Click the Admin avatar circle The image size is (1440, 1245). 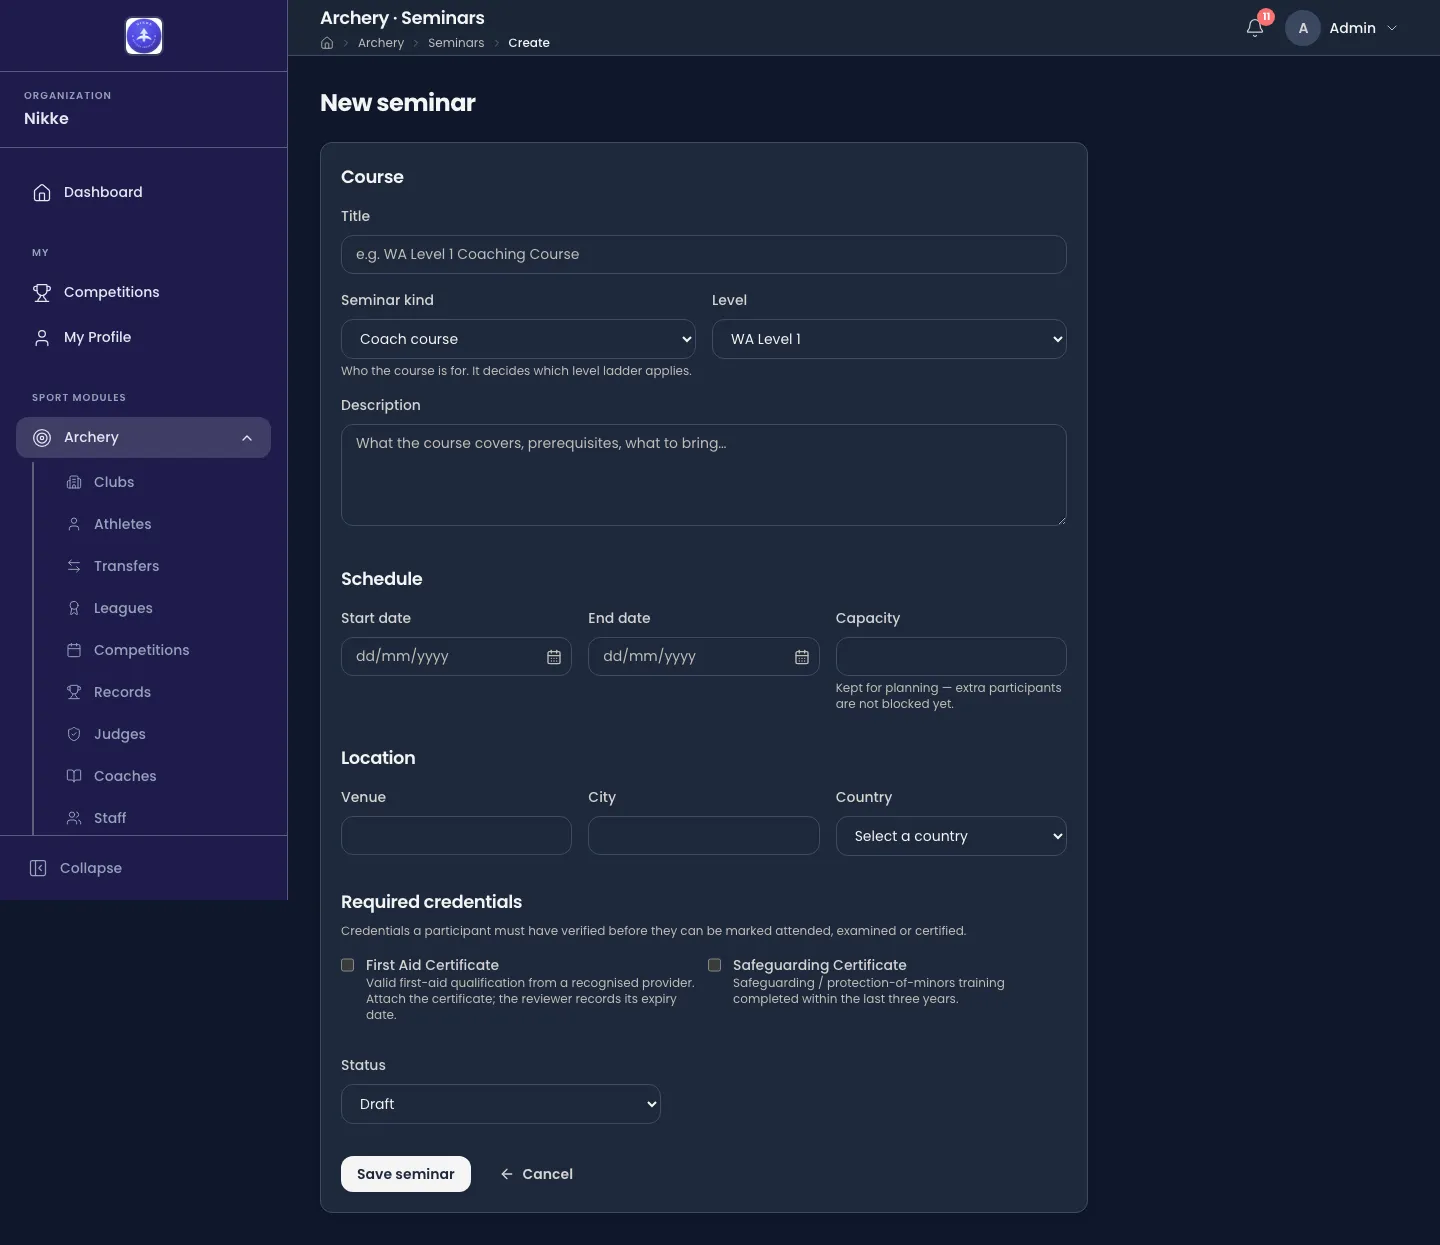click(x=1303, y=28)
